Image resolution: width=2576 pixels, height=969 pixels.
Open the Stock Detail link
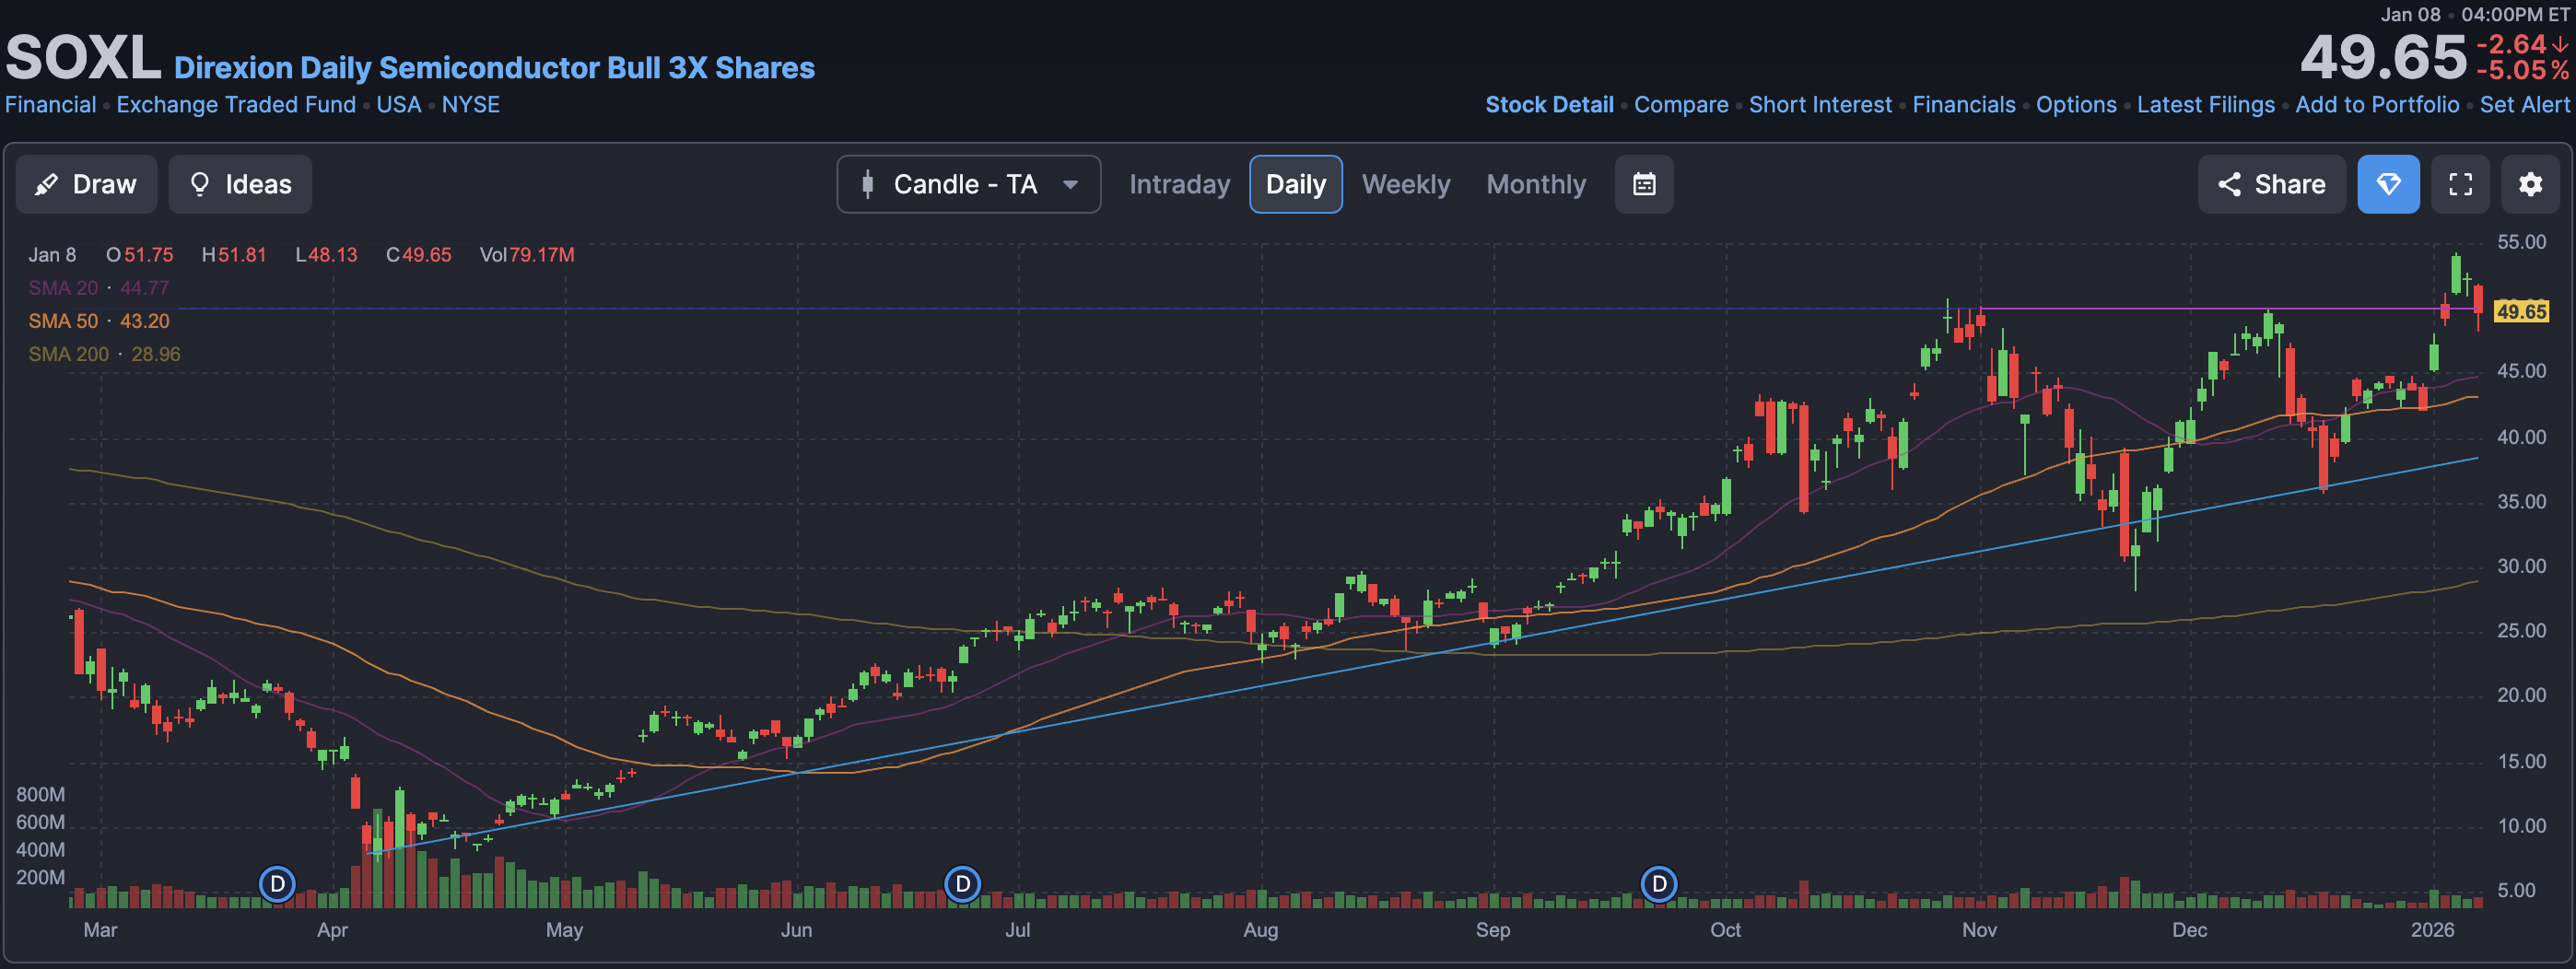click(x=1549, y=105)
